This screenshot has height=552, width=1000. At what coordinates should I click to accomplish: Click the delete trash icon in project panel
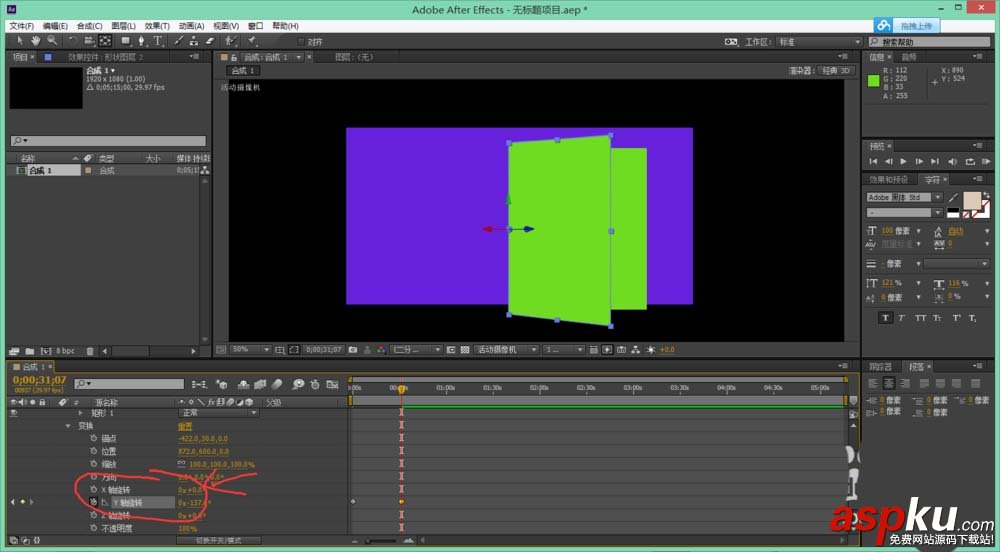[x=90, y=351]
